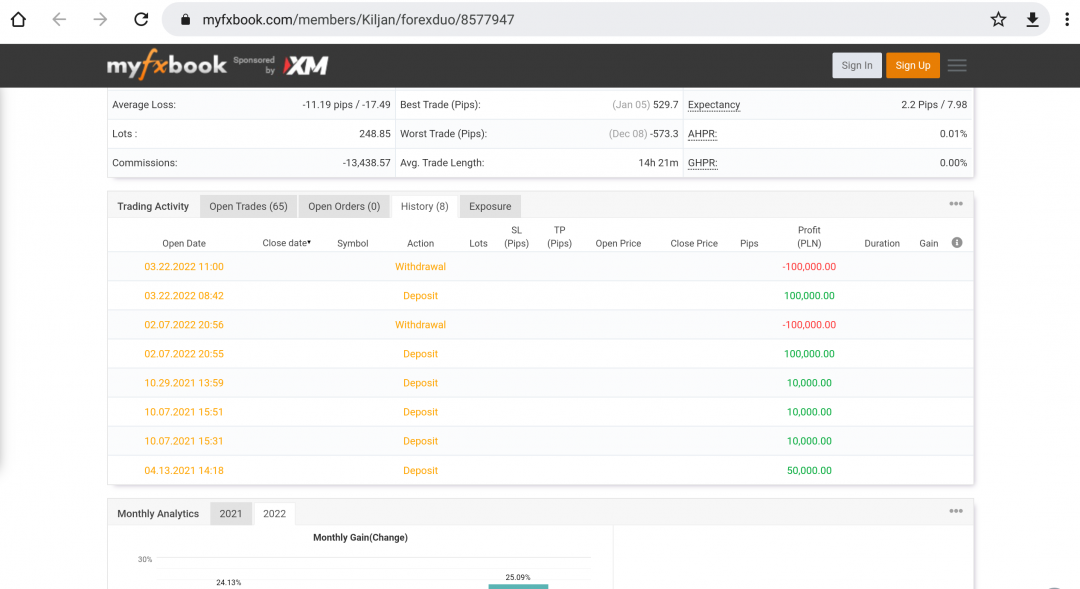Click the Myfxbook logo

point(168,66)
